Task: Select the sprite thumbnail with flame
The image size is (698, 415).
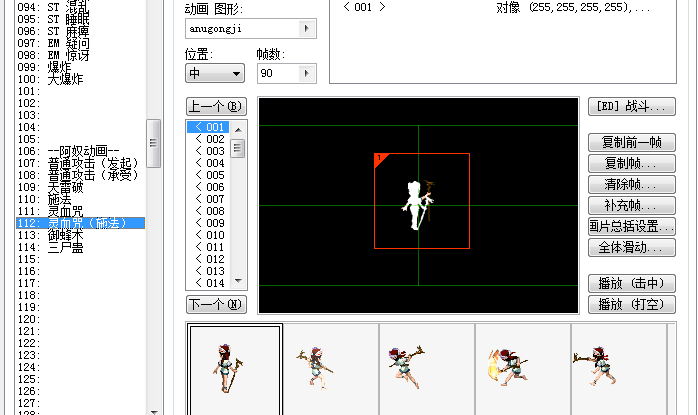Action: pos(523,369)
